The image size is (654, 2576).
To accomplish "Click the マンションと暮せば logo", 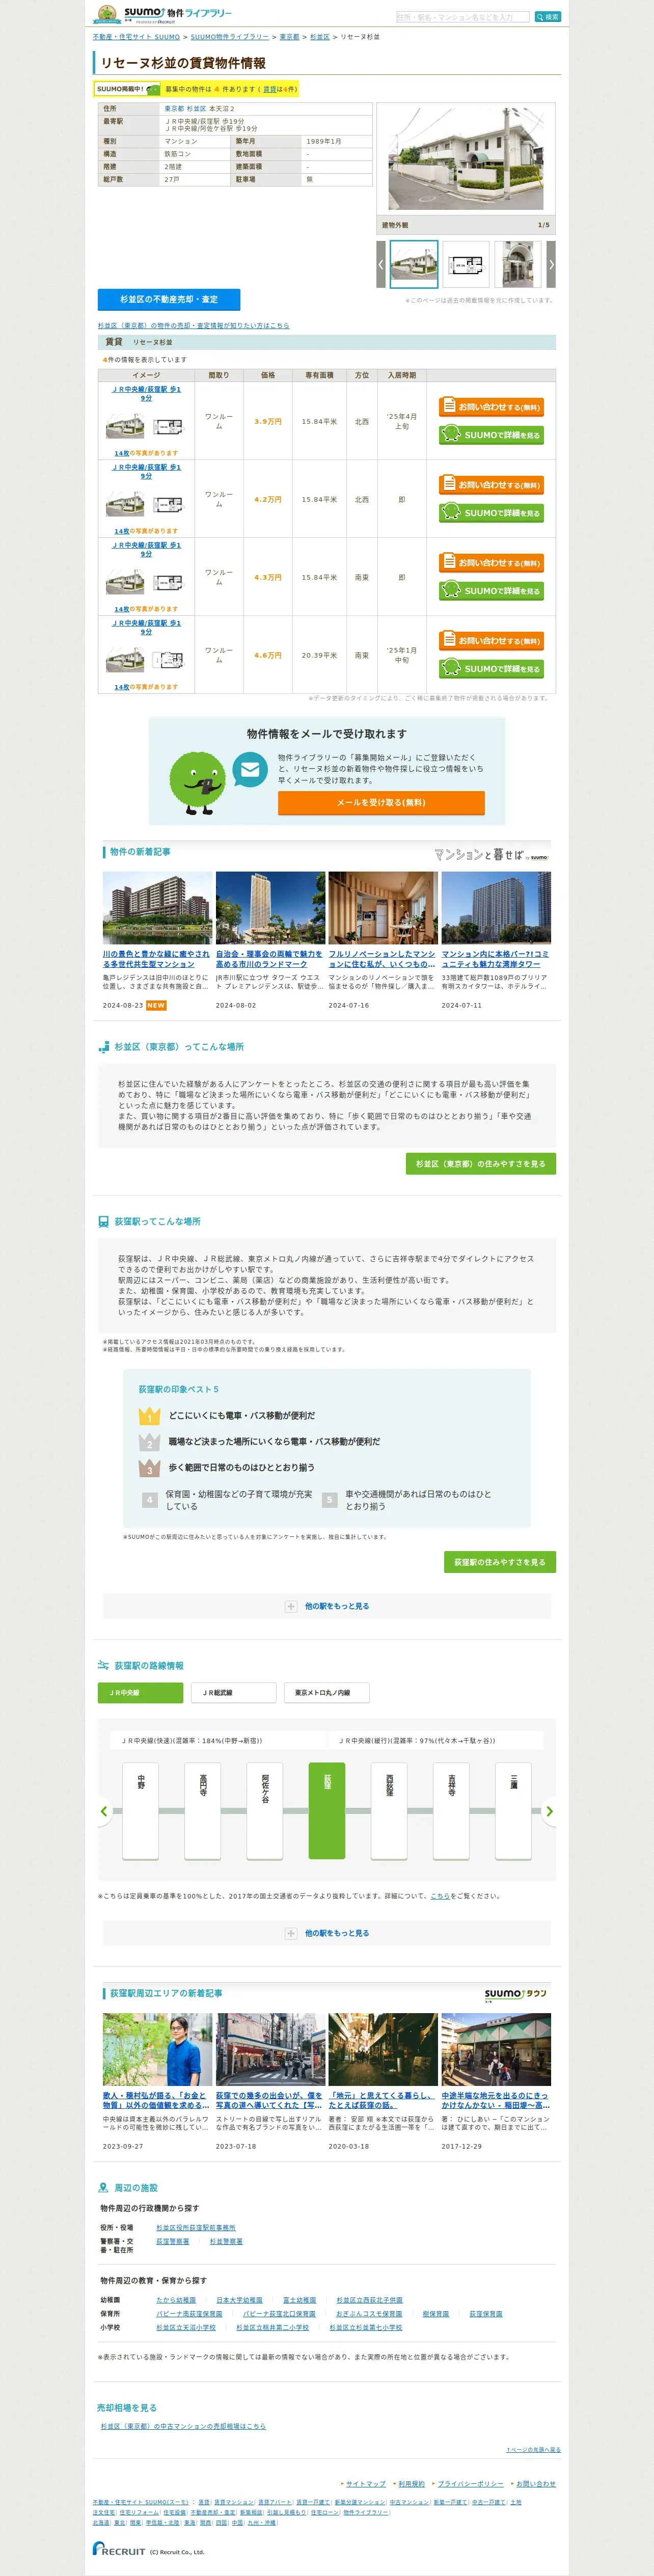I will pos(492,855).
